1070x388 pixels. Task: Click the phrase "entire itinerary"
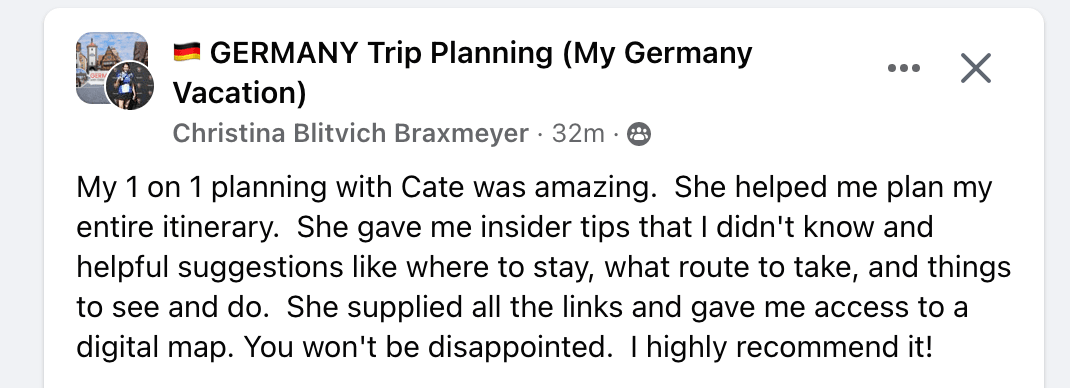pyautogui.click(x=173, y=228)
